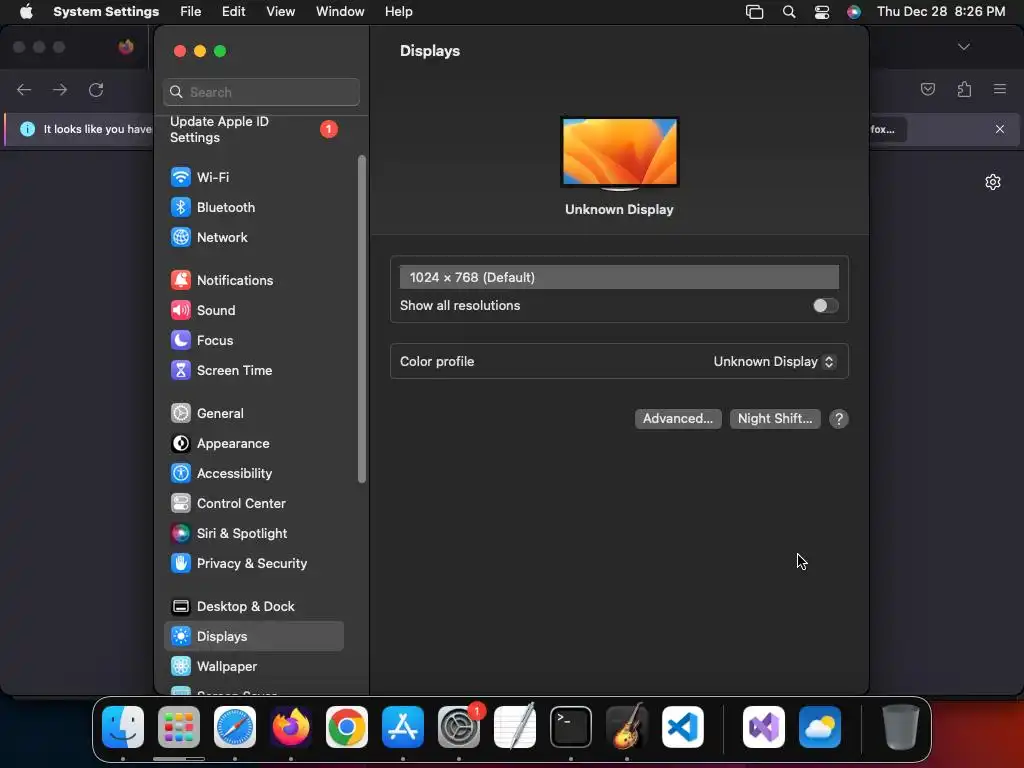Open the System Settings menu bar item
The height and width of the screenshot is (768, 1024).
(106, 12)
